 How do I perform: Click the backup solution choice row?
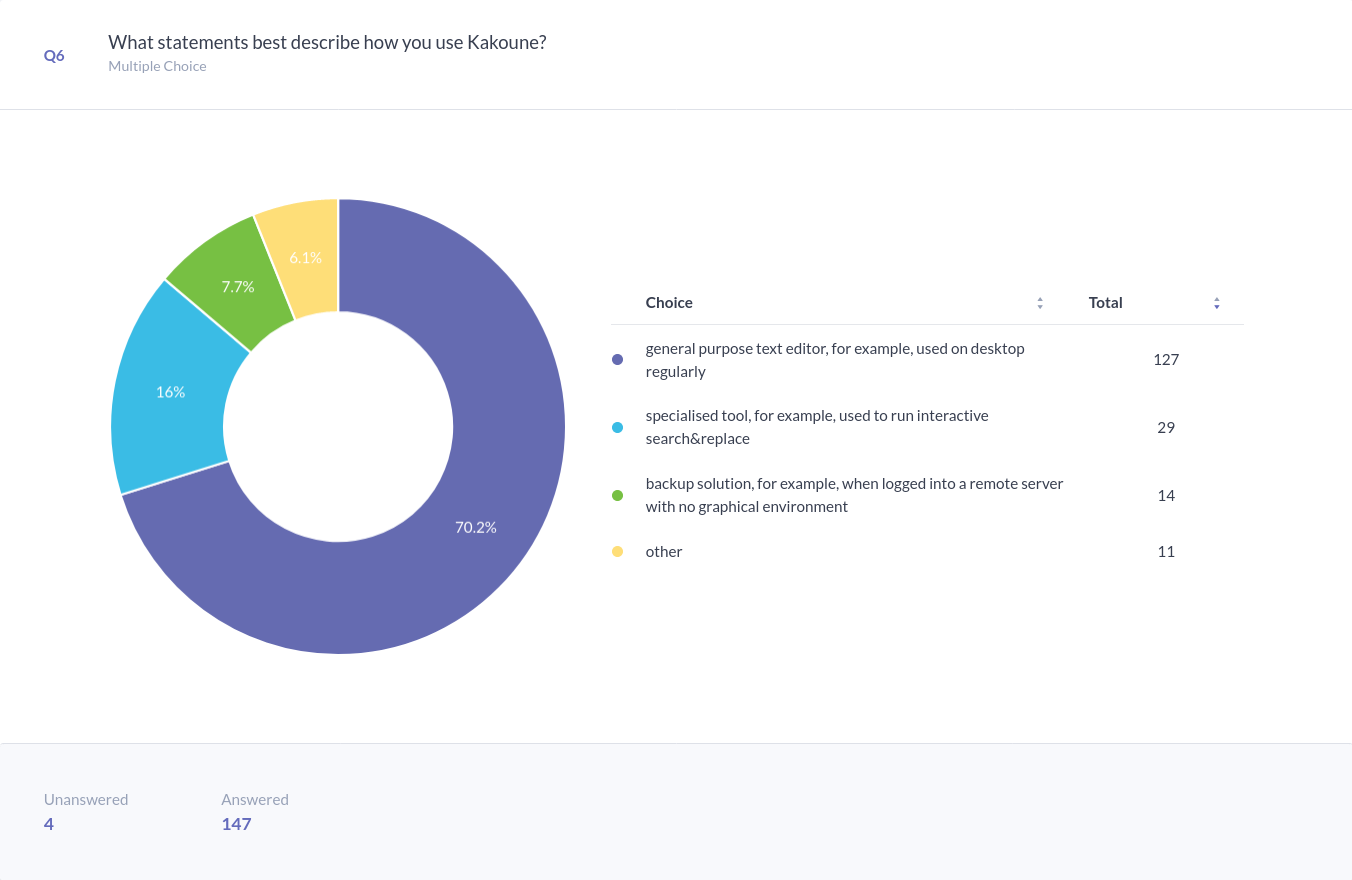[x=854, y=495]
